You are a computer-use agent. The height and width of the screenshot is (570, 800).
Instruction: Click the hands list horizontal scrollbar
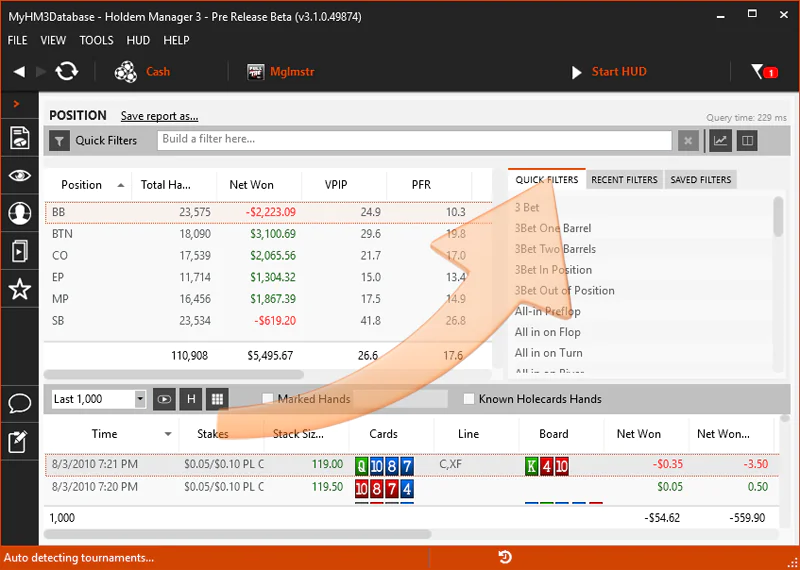pos(238,535)
